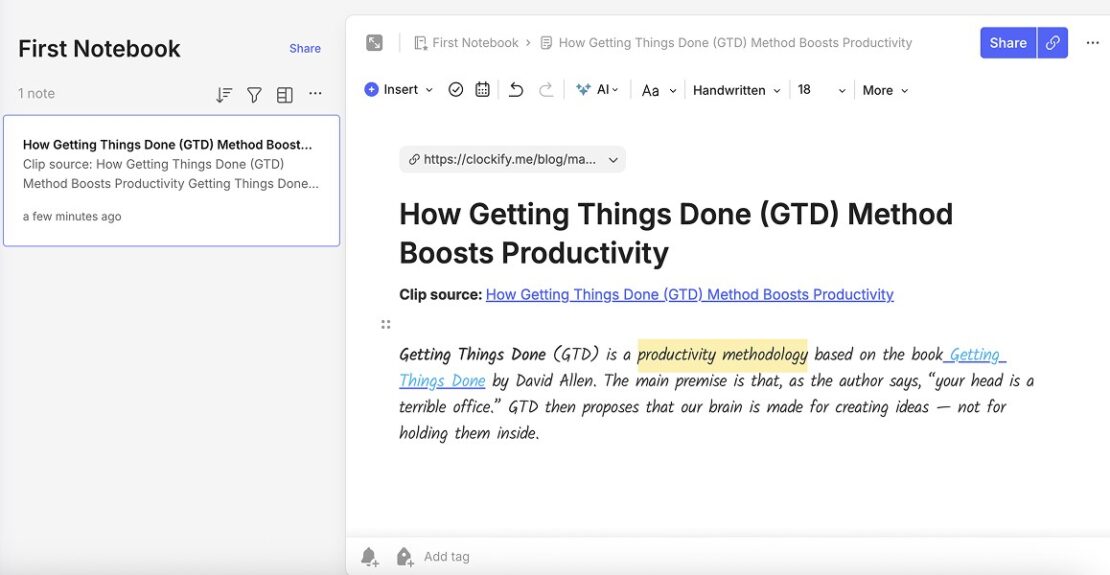1110x575 pixels.
Task: Open the sort notes options icon
Action: (224, 95)
